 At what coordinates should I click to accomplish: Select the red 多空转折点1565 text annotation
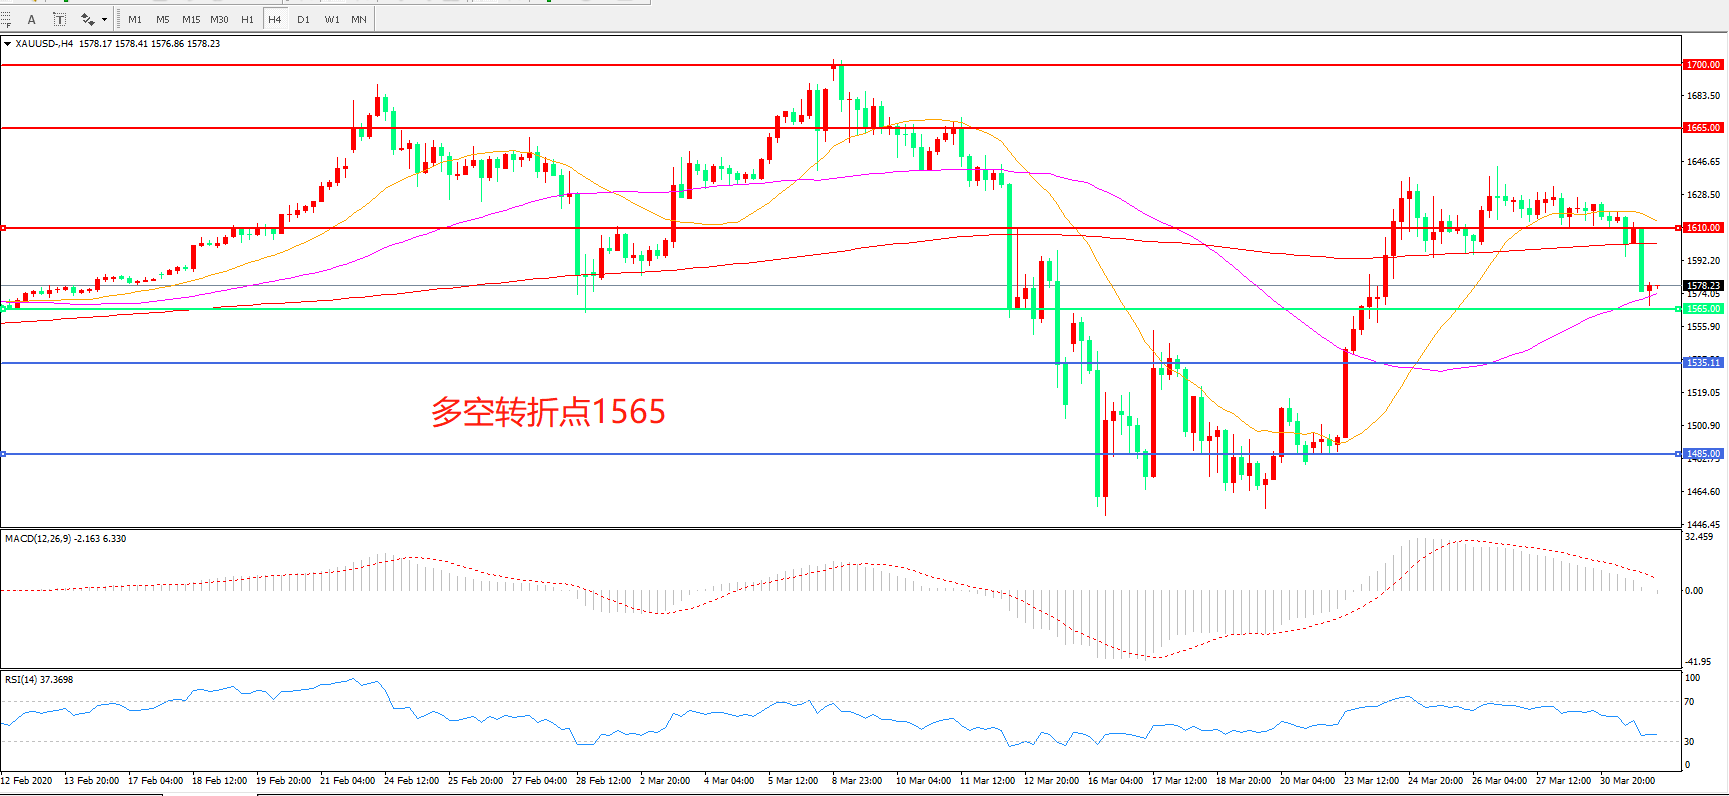pyautogui.click(x=548, y=412)
